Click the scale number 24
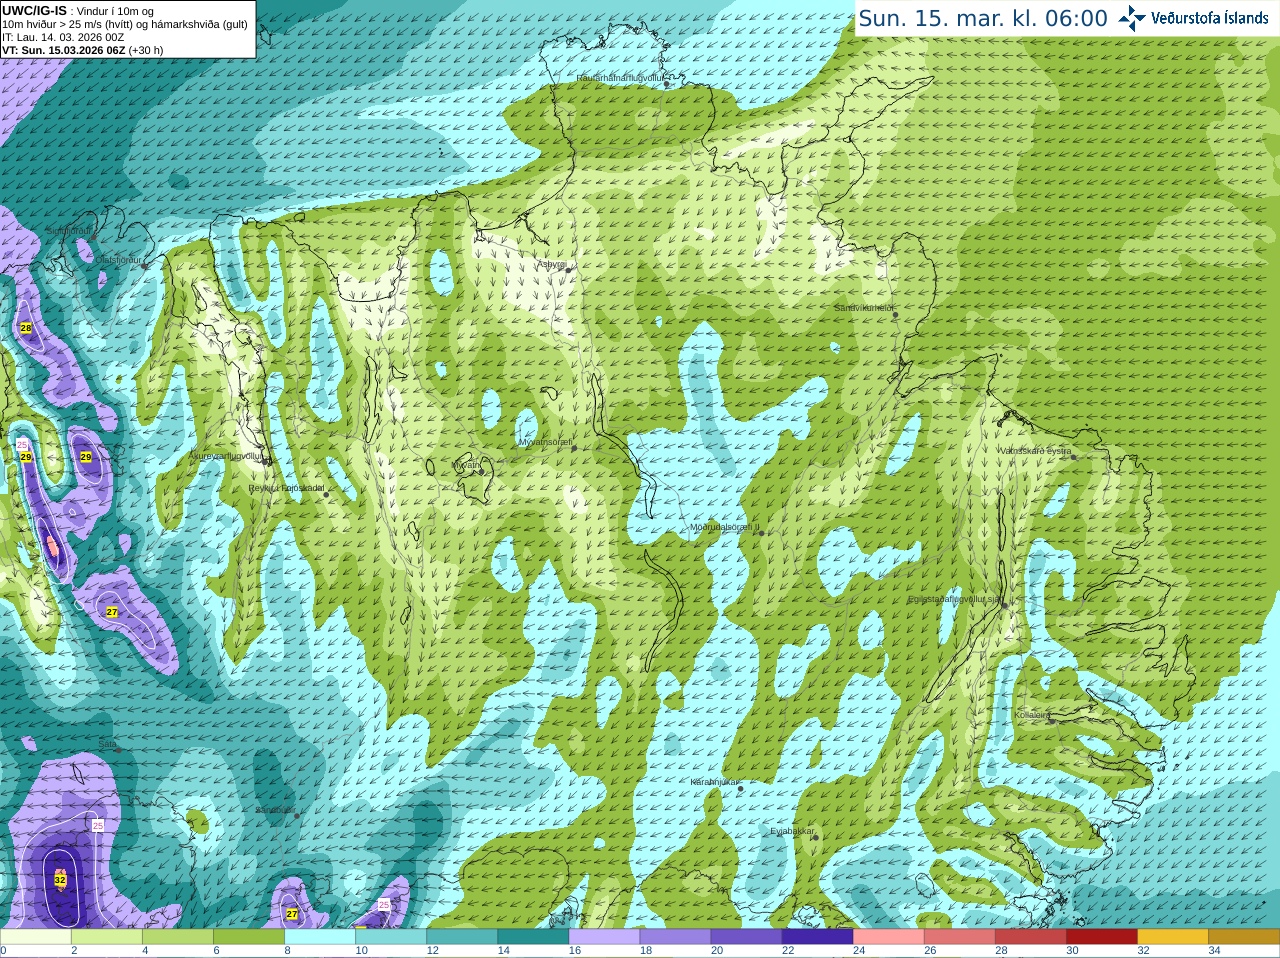Viewport: 1280px width, 958px height. pyautogui.click(x=859, y=951)
